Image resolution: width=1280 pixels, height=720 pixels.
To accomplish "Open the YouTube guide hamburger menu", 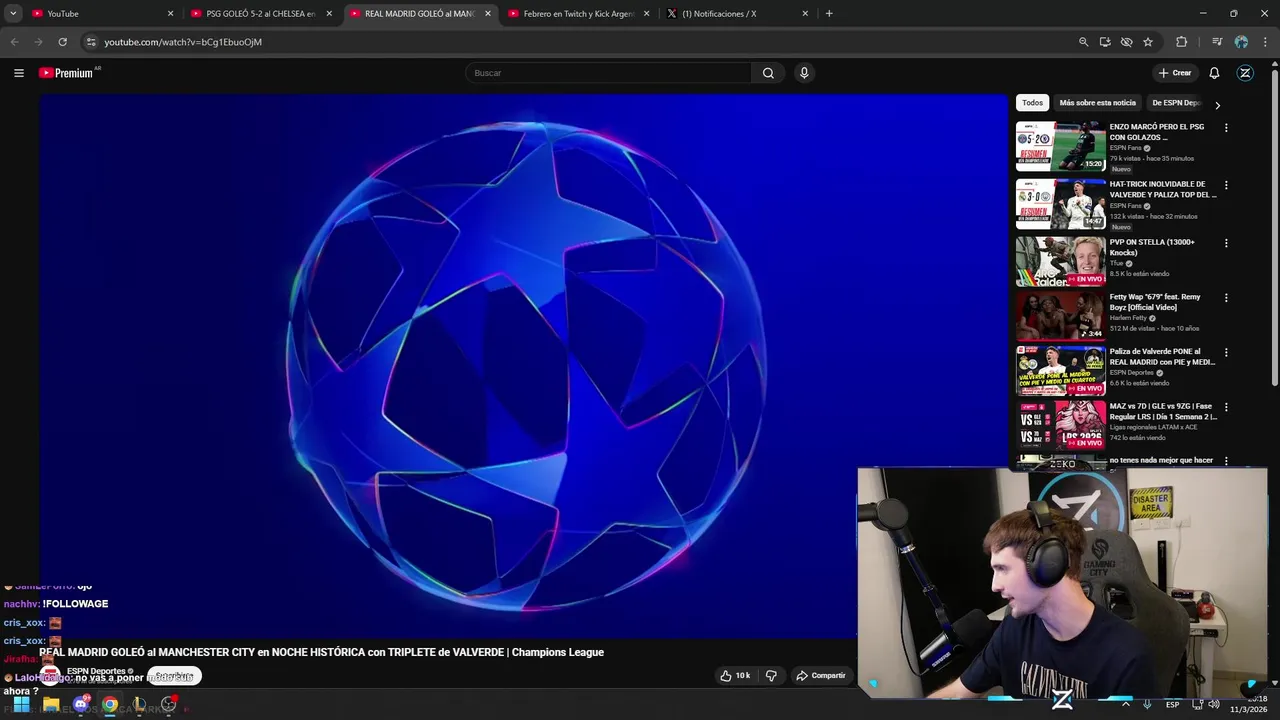I will 18,73.
